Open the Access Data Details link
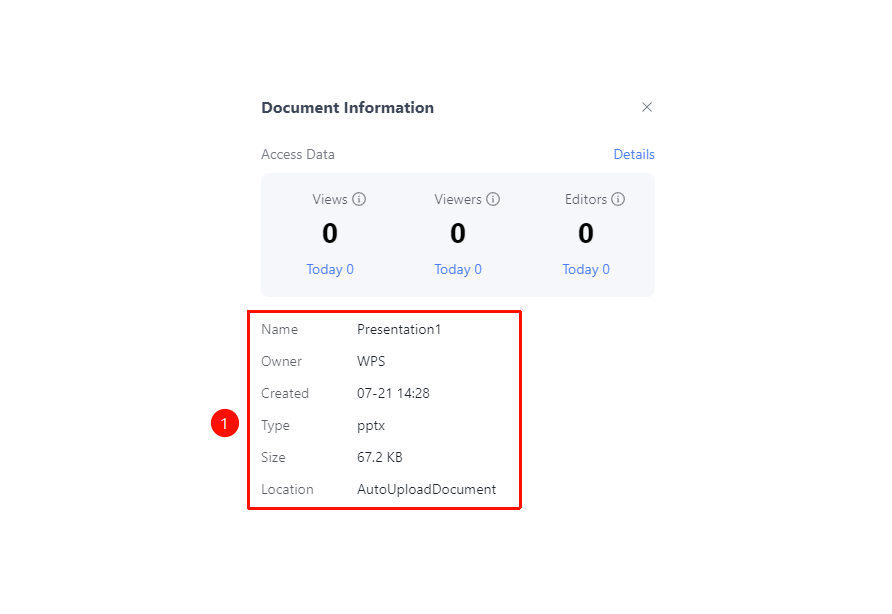This screenshot has width=892, height=614. 634,154
